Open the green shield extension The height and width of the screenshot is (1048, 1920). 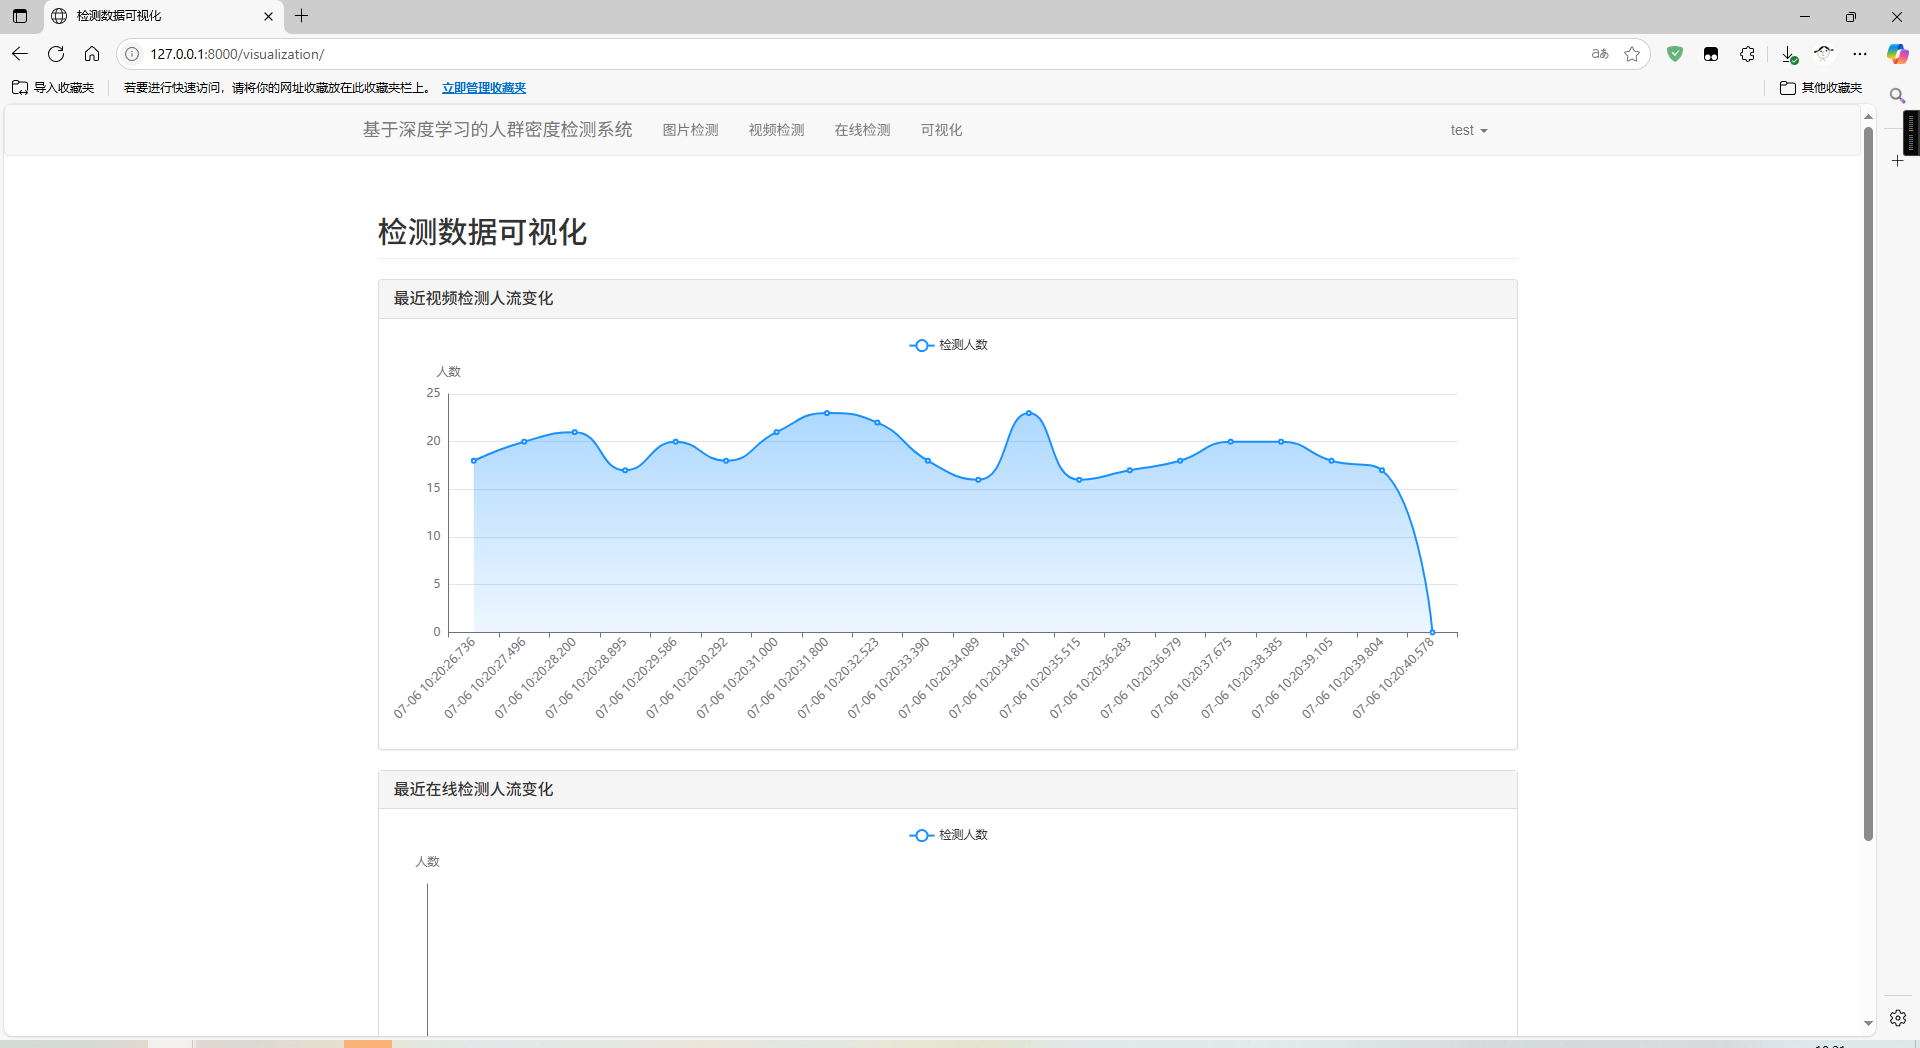pos(1675,54)
